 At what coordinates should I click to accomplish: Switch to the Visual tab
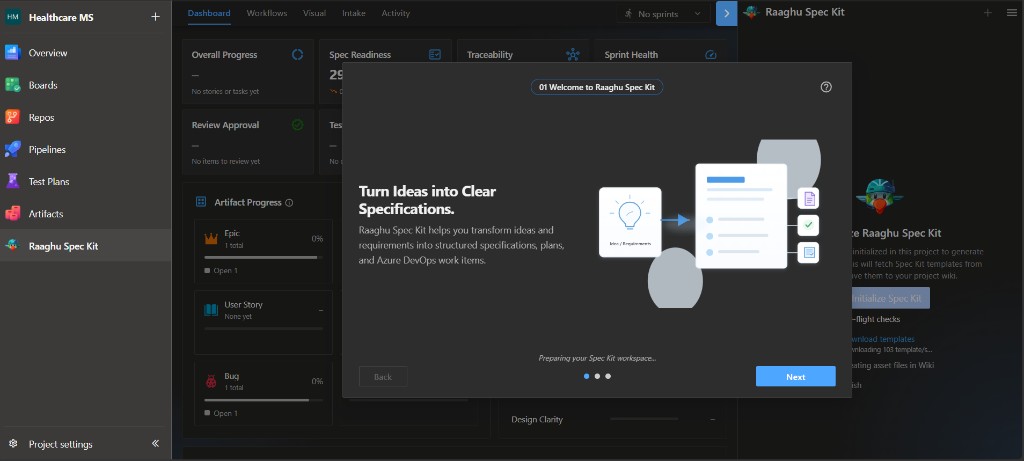pyautogui.click(x=314, y=13)
